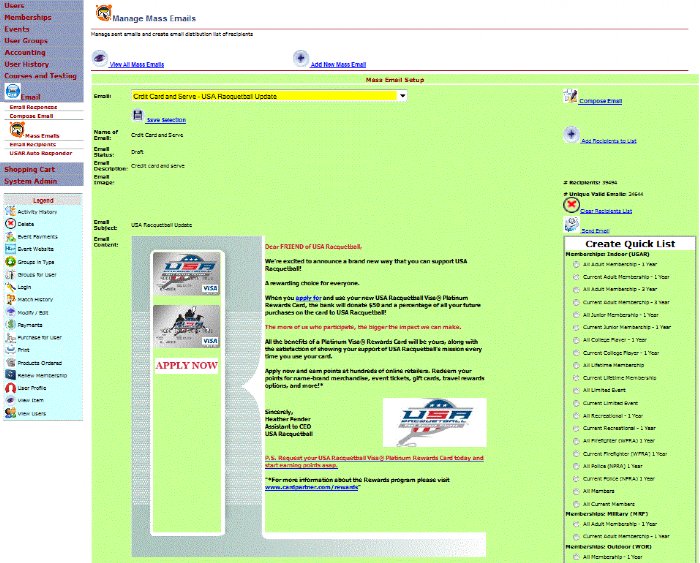Click the Renew Membership legend icon
The width and height of the screenshot is (700, 563).
pos(10,375)
